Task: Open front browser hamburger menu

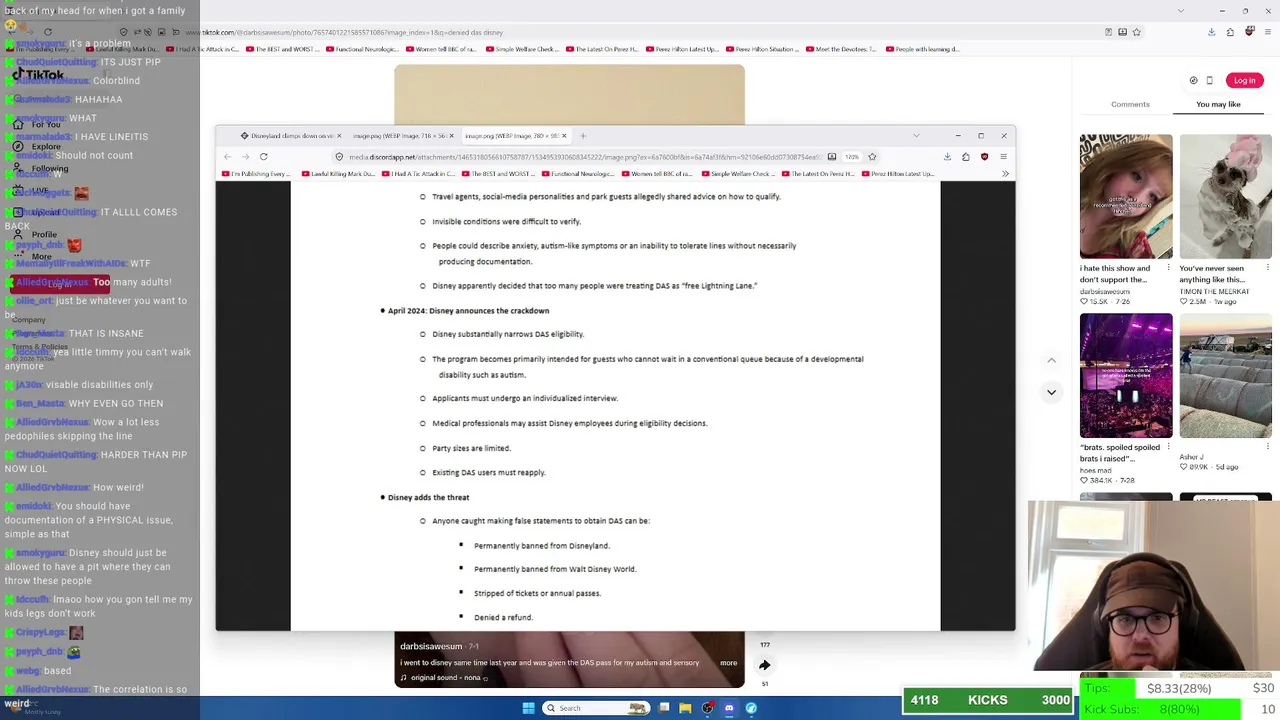Action: point(1003,157)
